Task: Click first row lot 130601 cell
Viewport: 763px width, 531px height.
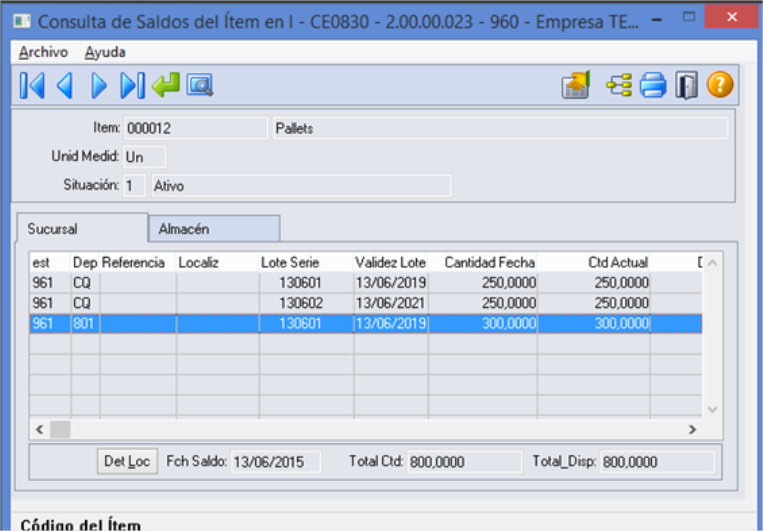Action: click(x=307, y=283)
